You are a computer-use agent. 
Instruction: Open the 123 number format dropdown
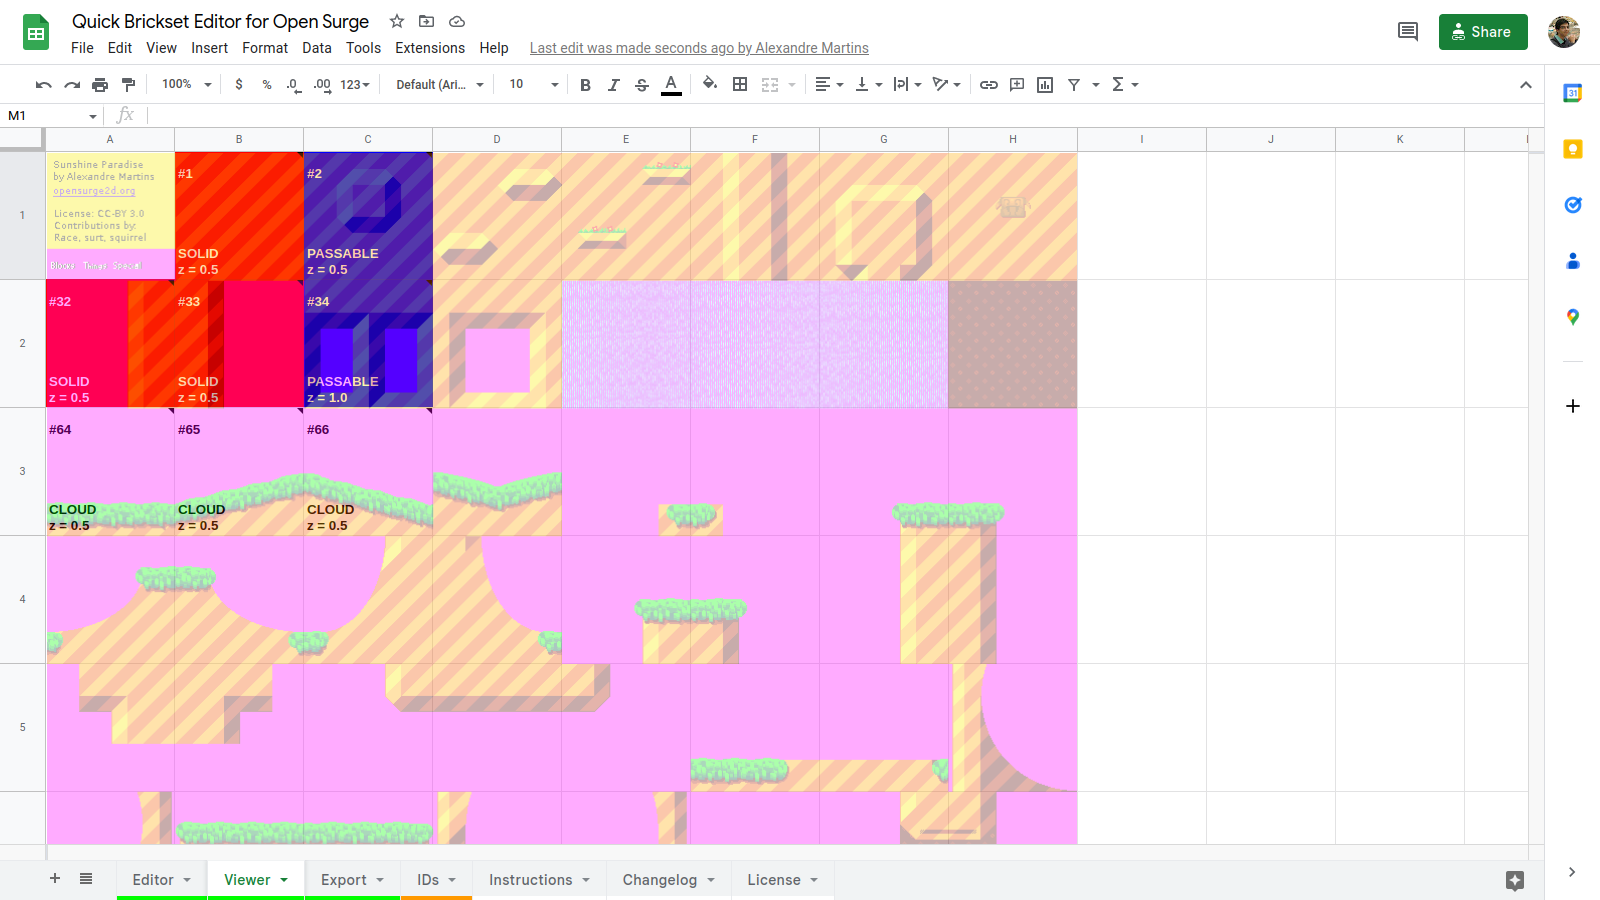click(355, 85)
